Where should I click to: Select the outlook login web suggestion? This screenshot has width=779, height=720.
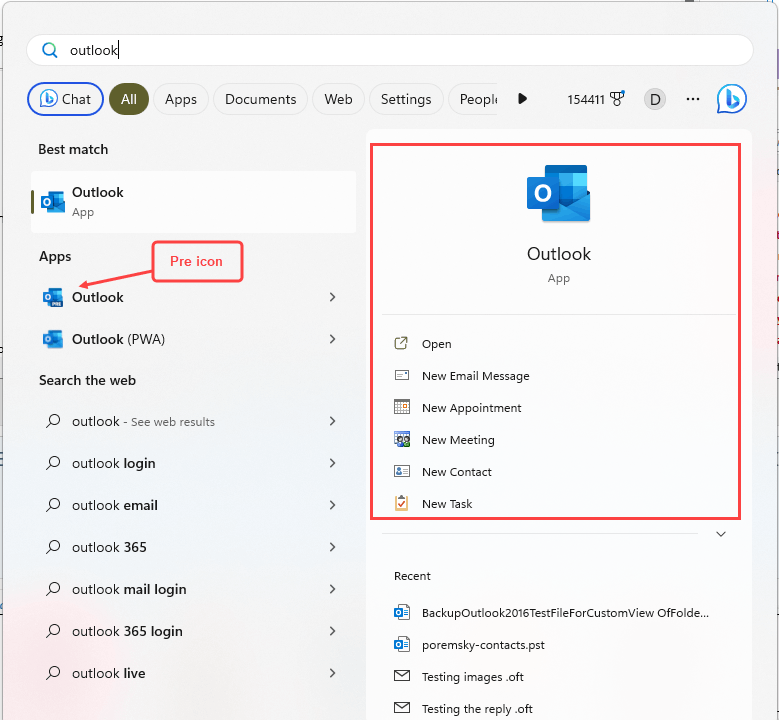(113, 463)
